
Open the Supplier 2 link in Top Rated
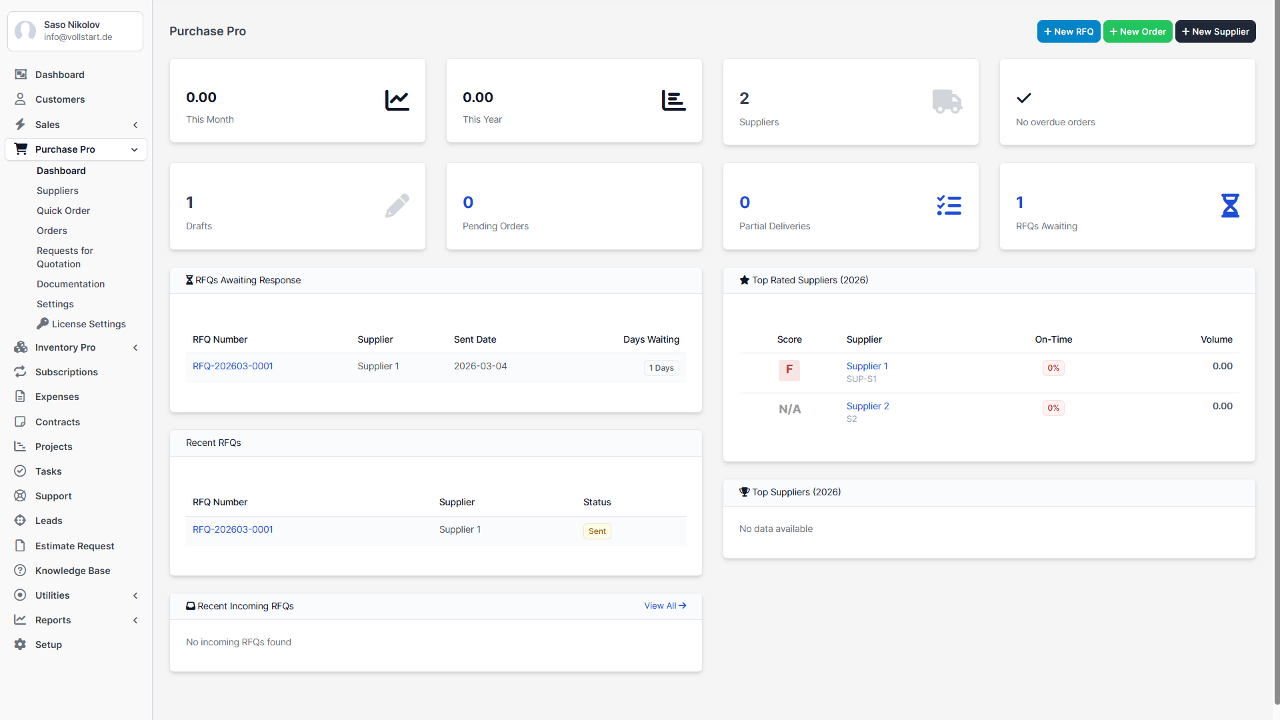click(868, 406)
